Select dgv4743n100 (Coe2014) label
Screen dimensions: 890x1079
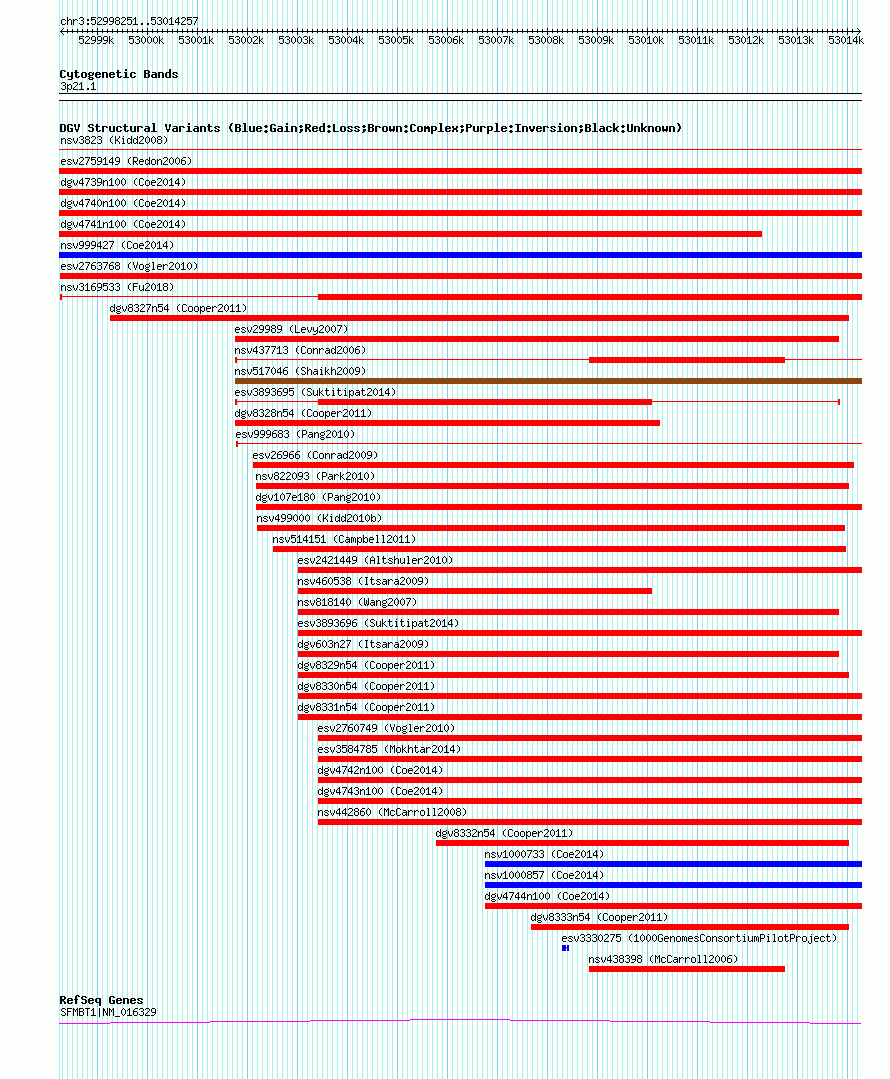click(x=380, y=791)
